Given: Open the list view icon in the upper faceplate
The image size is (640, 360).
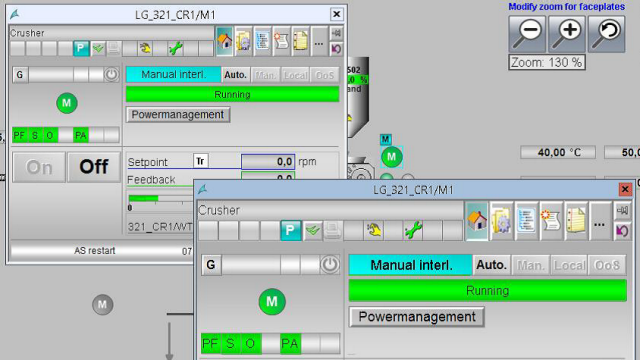Looking at the screenshot, I should coord(262,41).
